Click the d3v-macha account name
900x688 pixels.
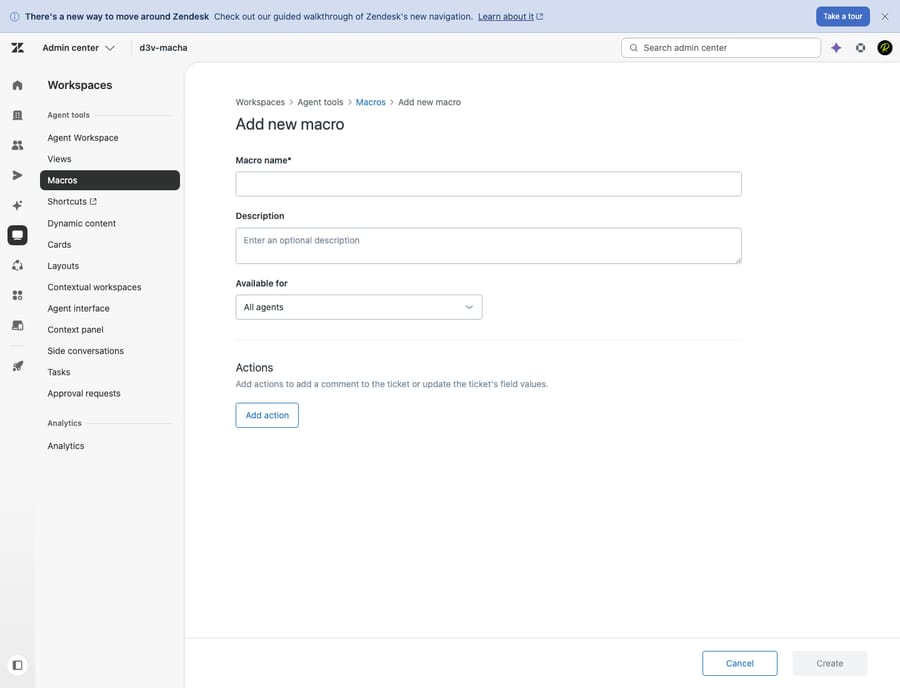(163, 48)
